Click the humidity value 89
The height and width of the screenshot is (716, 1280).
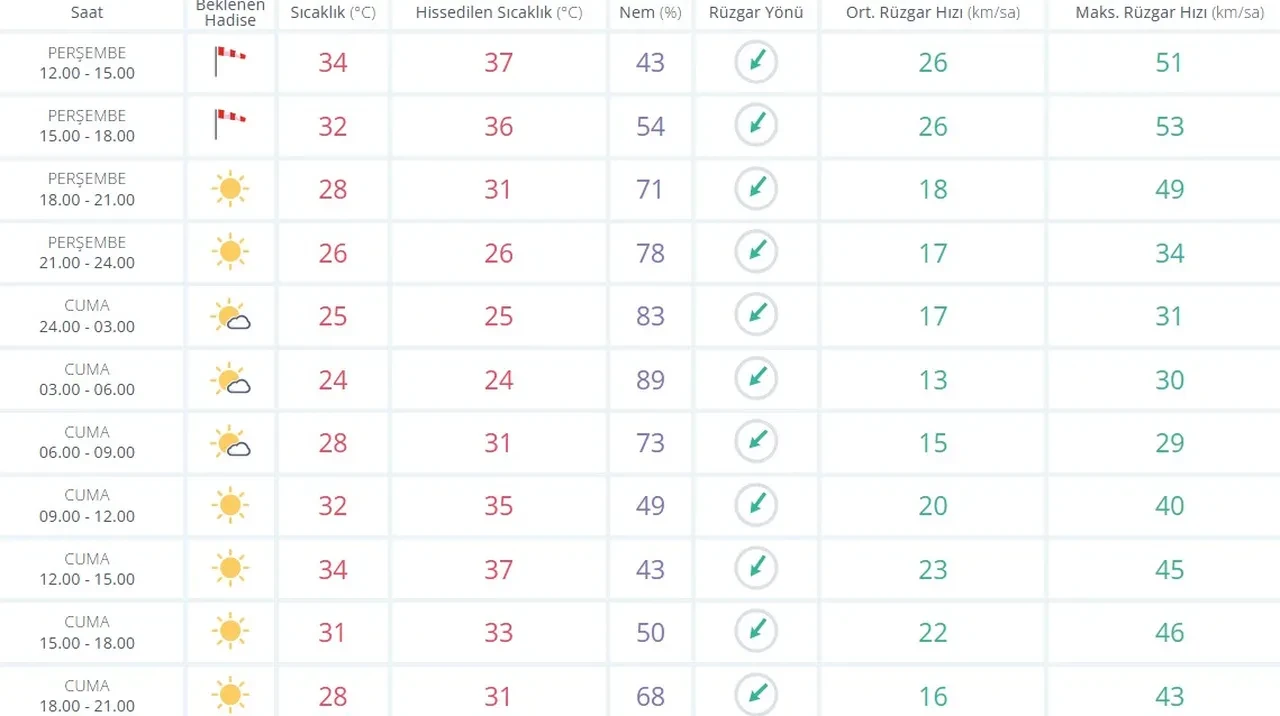tap(650, 380)
